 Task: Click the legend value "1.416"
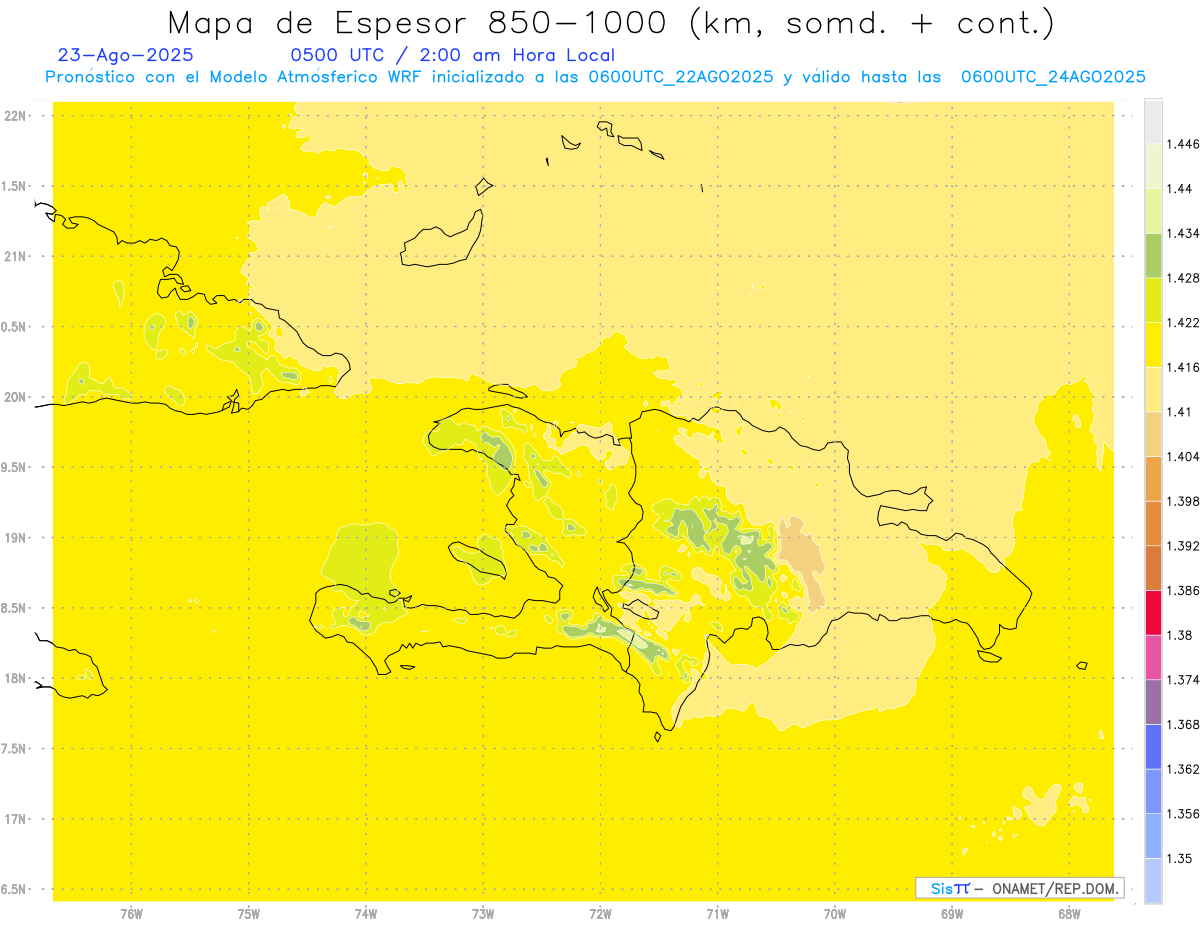pyautogui.click(x=1183, y=367)
